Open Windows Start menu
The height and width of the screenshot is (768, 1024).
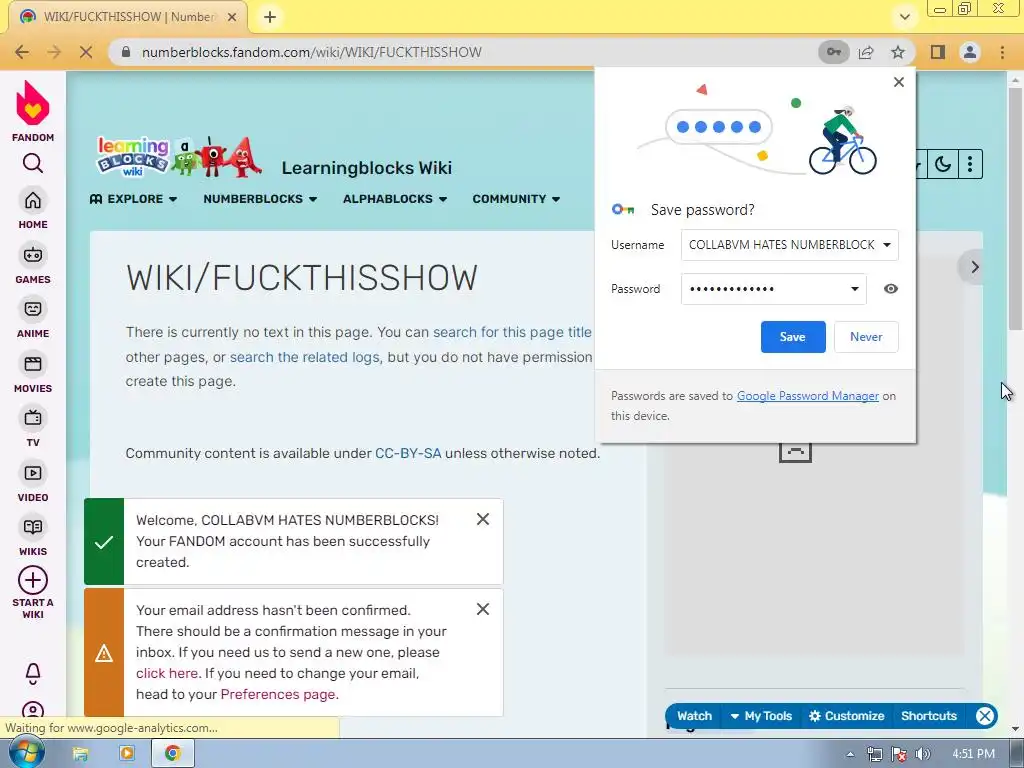(26, 754)
